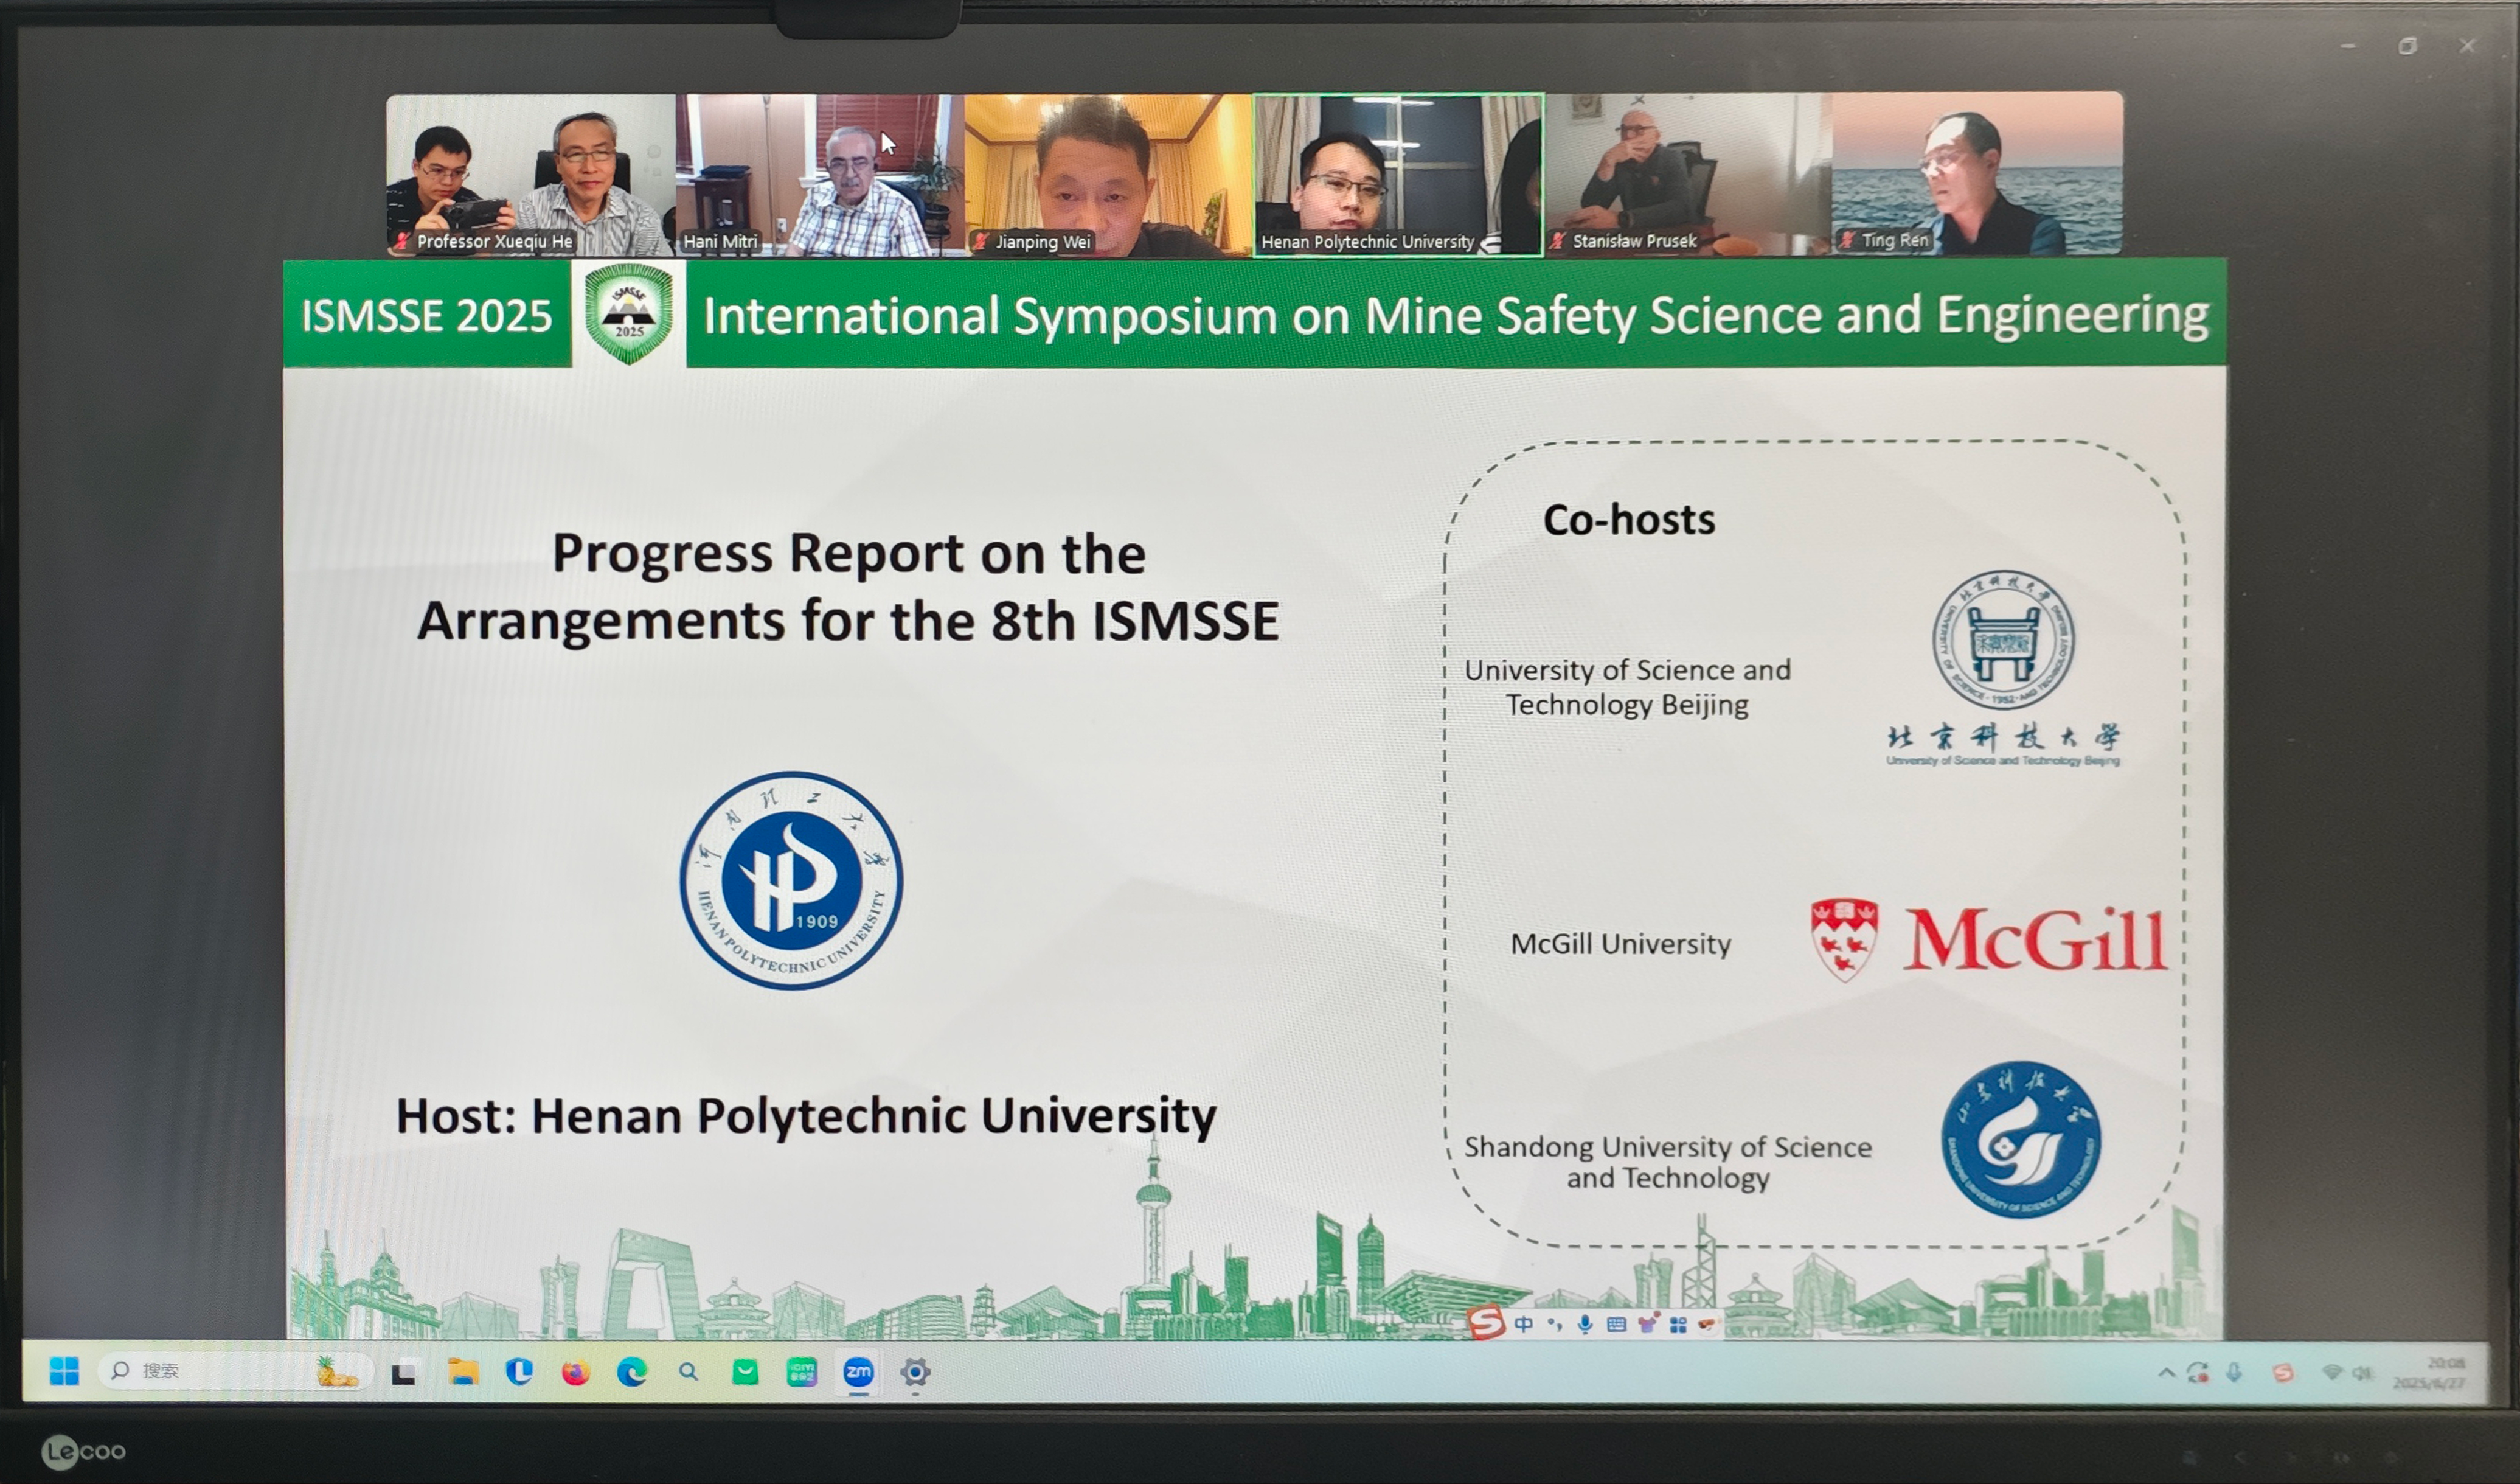Image resolution: width=2520 pixels, height=1484 pixels.
Task: Restore the Zoom window size
Action: pyautogui.click(x=2407, y=46)
